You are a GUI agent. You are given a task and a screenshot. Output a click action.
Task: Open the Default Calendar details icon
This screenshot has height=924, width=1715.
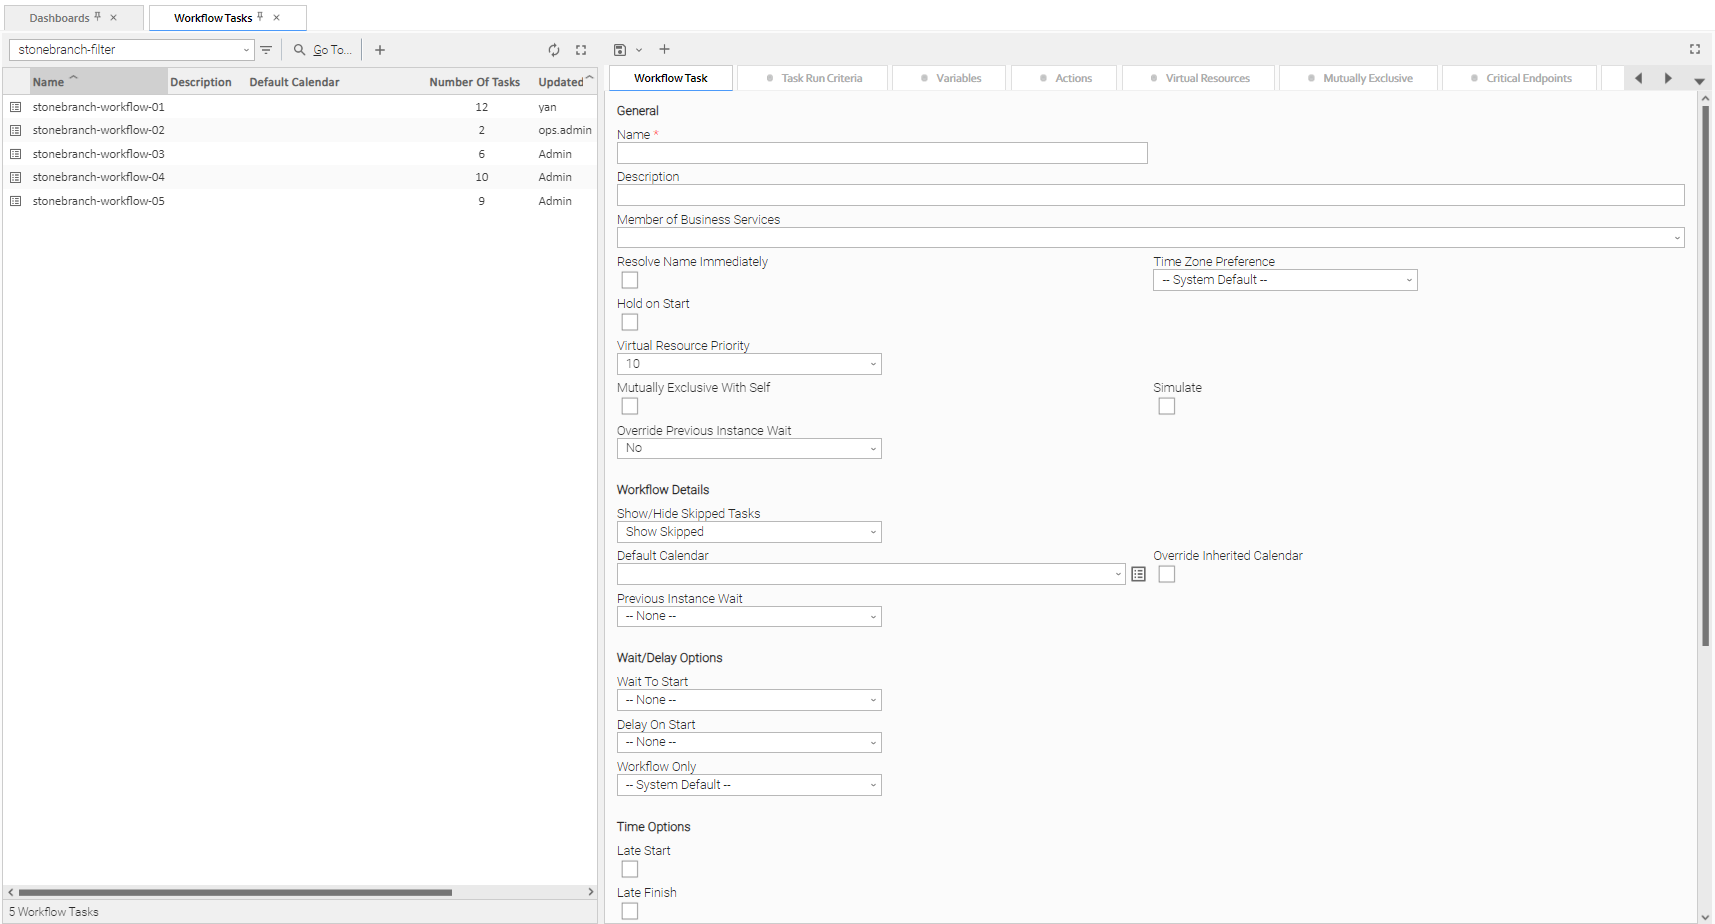click(1138, 574)
